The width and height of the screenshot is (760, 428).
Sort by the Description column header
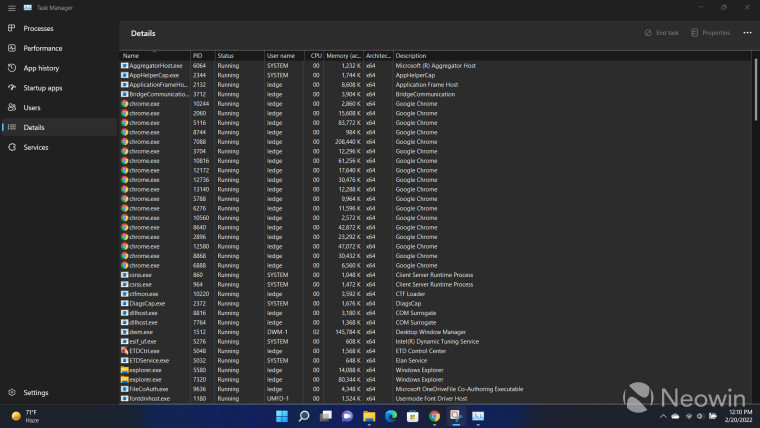click(x=572, y=56)
